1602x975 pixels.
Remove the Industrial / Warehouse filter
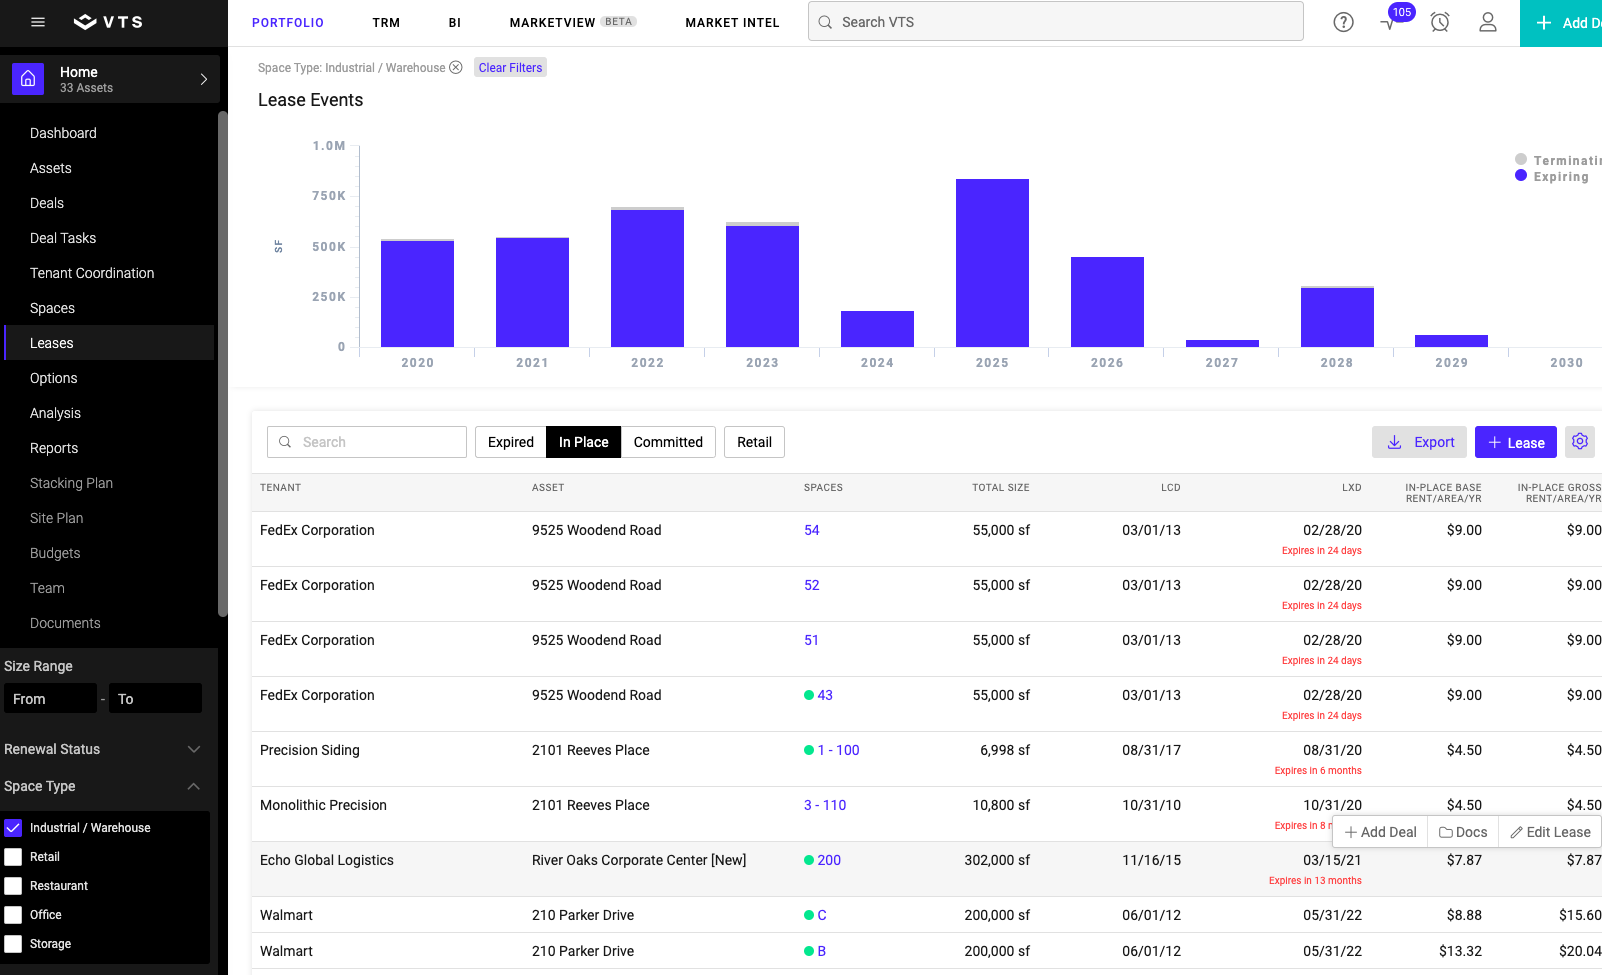point(456,68)
